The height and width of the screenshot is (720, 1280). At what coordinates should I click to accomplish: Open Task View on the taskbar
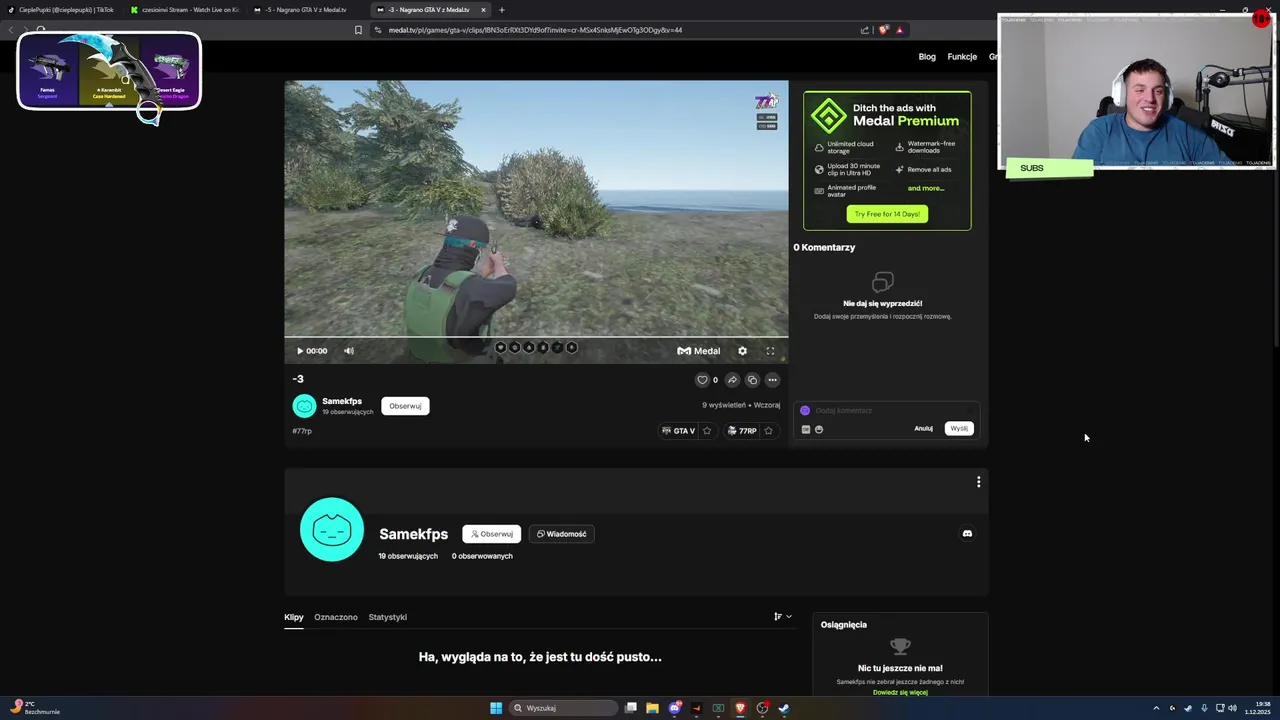click(631, 708)
